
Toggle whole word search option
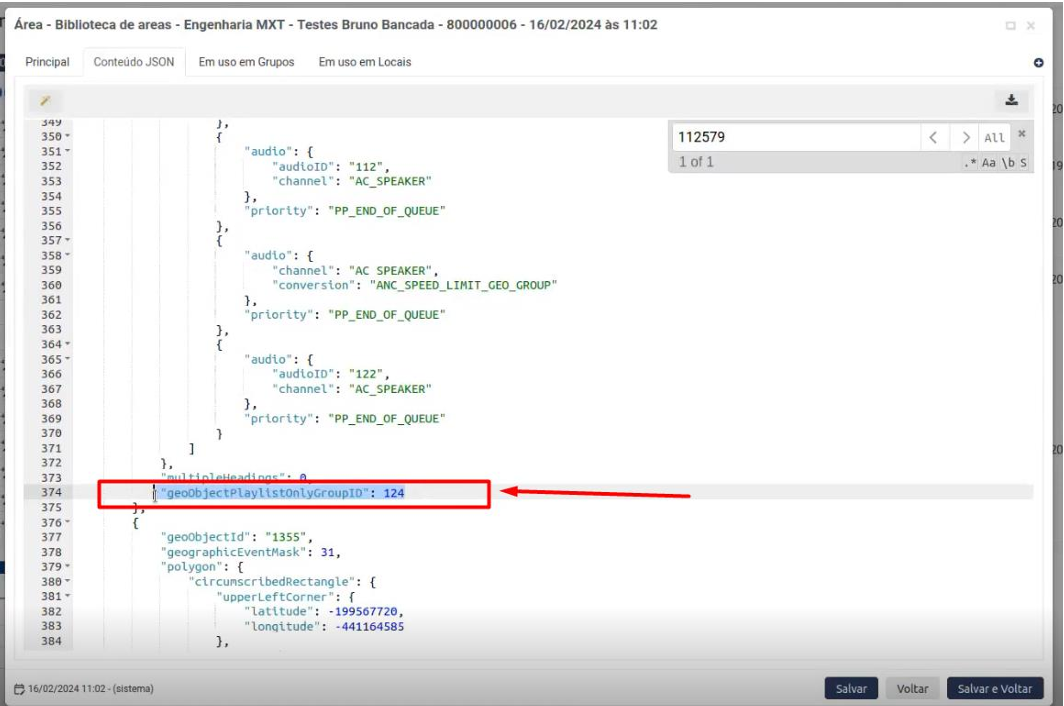click(1007, 163)
